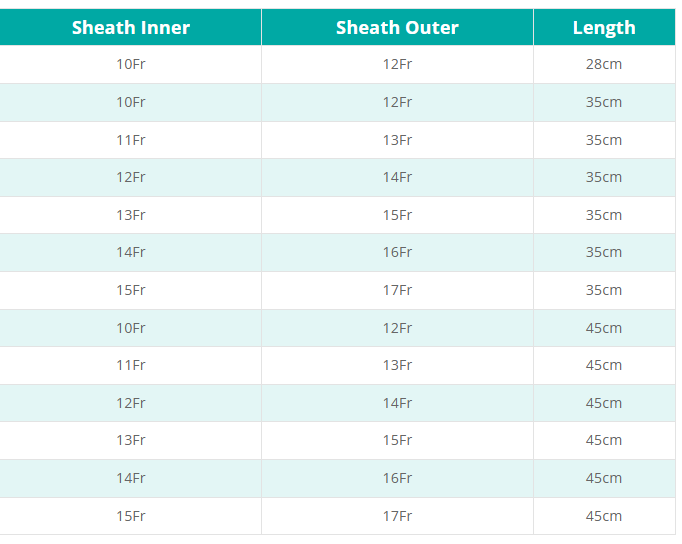Screen dimensions: 682x544
Task: Select inner 13Fr cell in 35cm row
Action: point(131,215)
